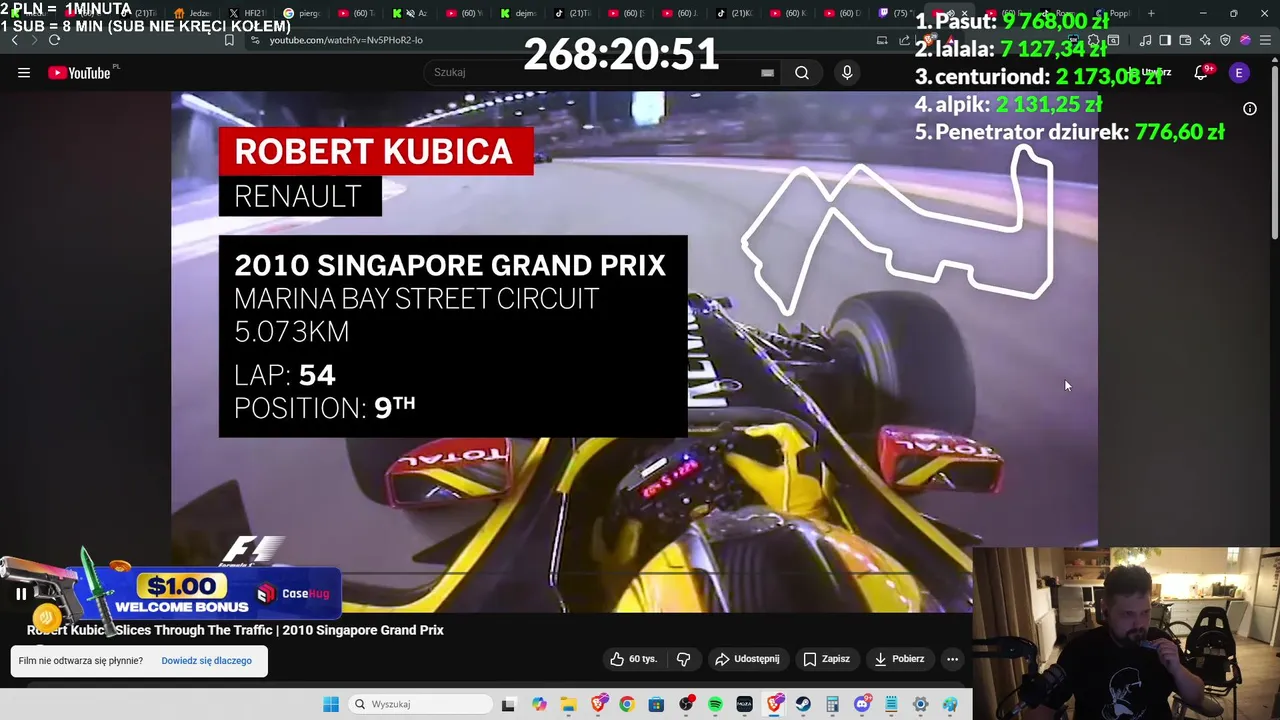This screenshot has height=720, width=1280.
Task: Click the Udostępnij share button
Action: pyautogui.click(x=747, y=659)
